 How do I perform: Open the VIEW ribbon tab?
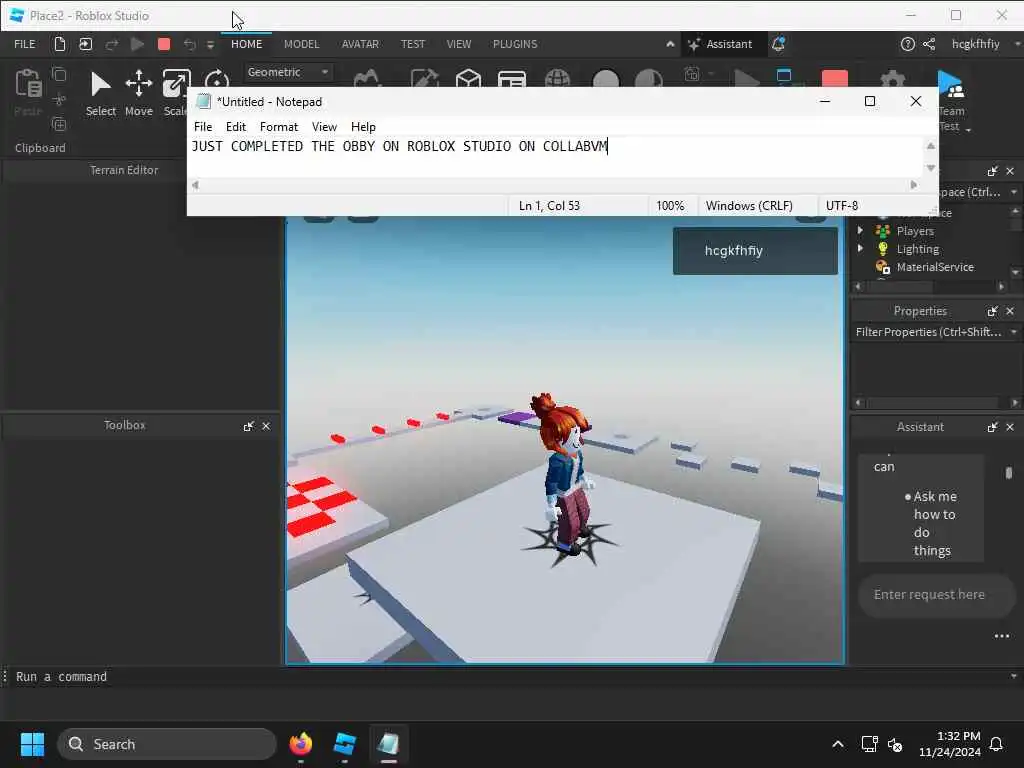tap(458, 44)
